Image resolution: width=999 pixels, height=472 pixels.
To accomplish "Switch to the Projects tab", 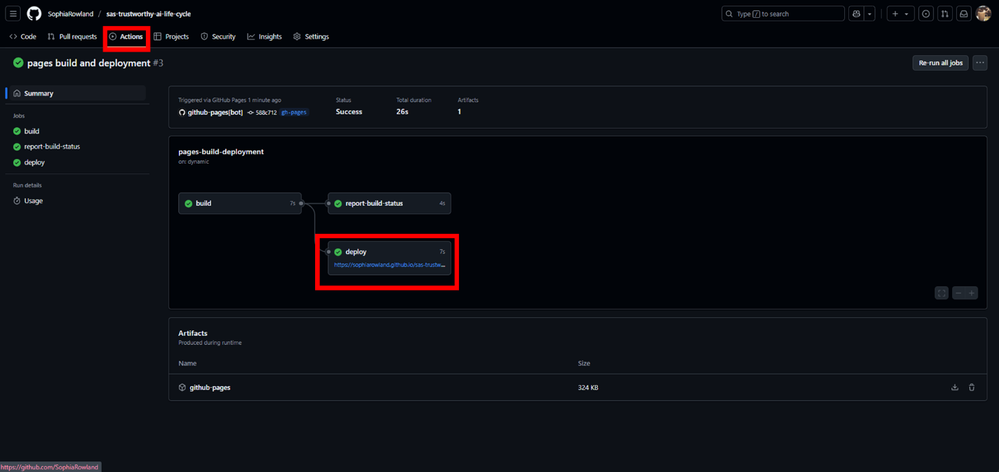I will [171, 37].
